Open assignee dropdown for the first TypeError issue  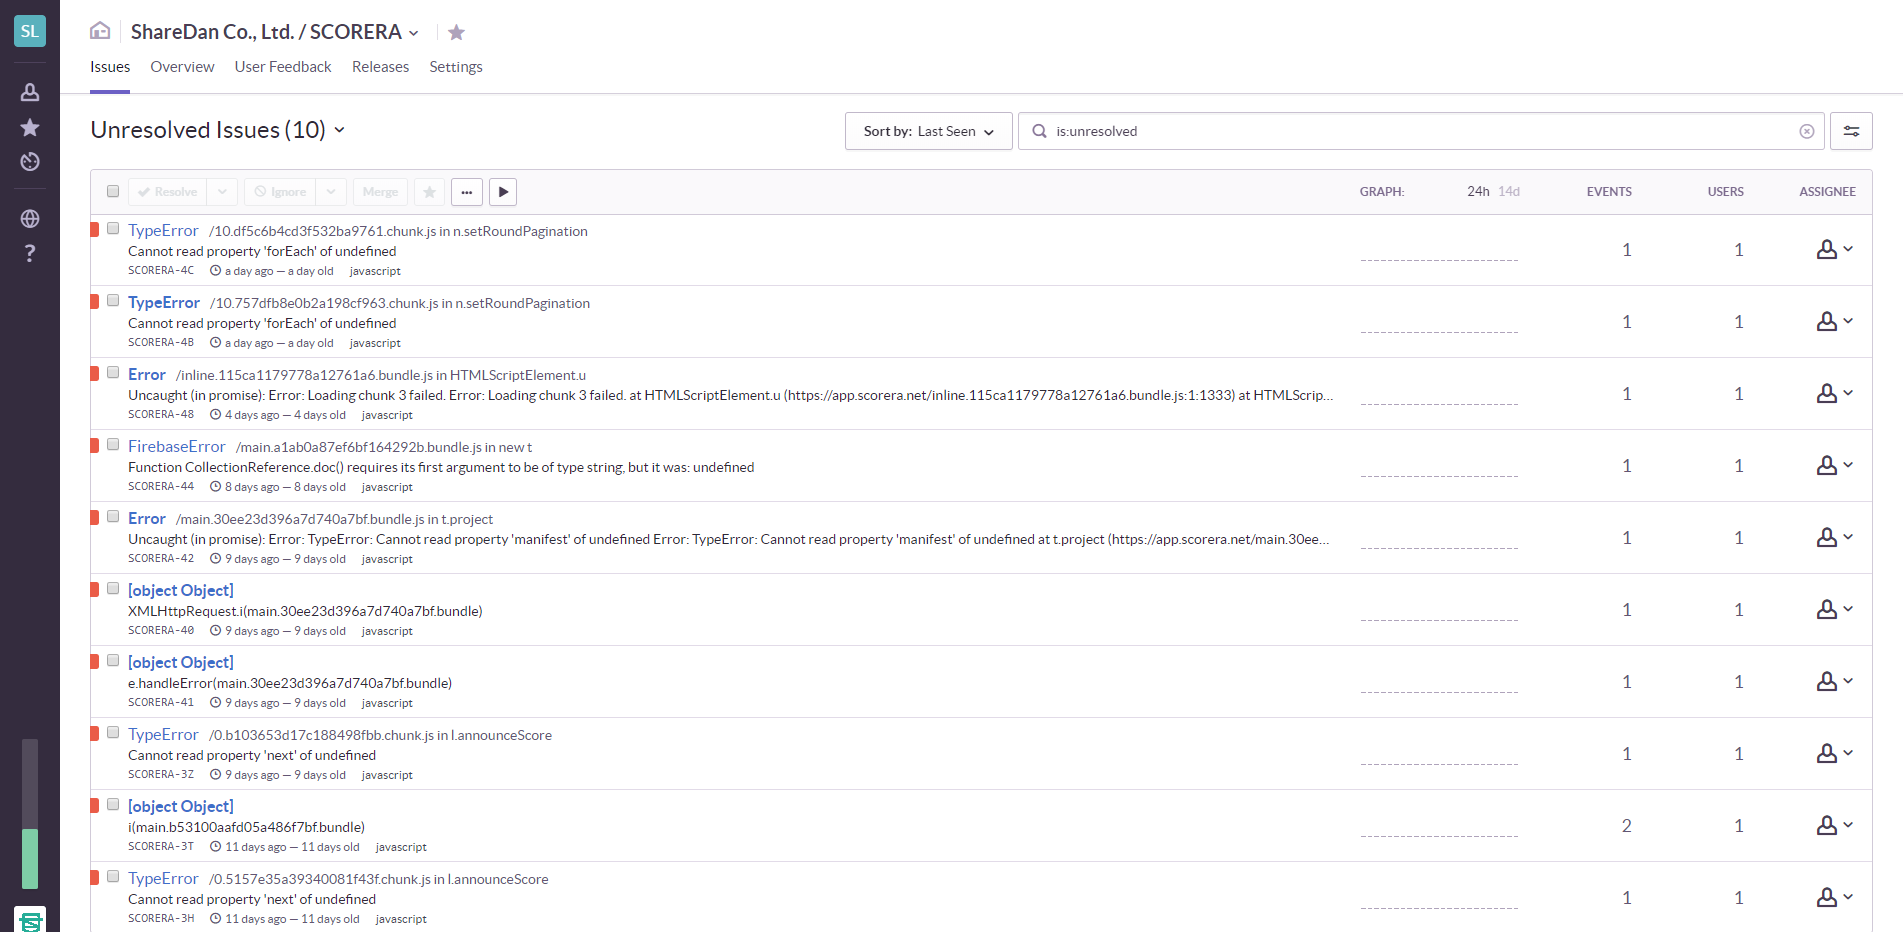coord(1834,250)
